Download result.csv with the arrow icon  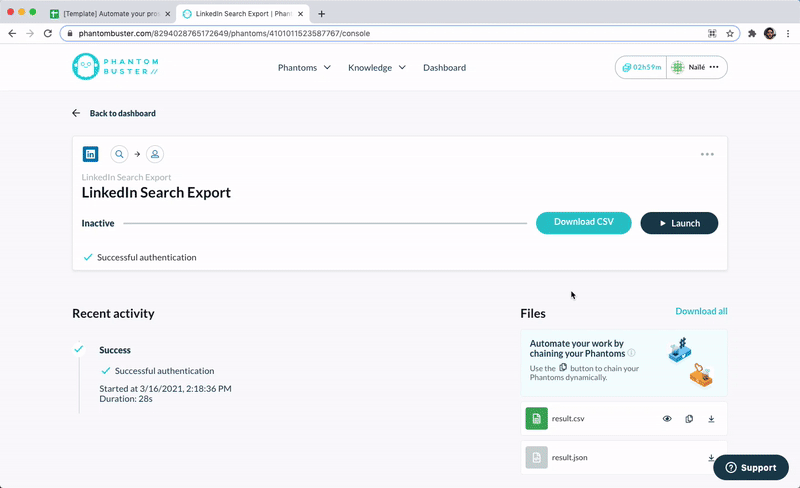click(711, 419)
